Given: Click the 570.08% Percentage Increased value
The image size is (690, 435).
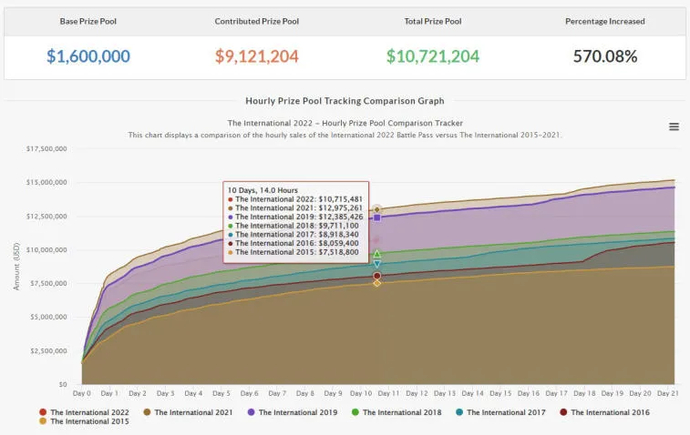Looking at the screenshot, I should (x=604, y=56).
